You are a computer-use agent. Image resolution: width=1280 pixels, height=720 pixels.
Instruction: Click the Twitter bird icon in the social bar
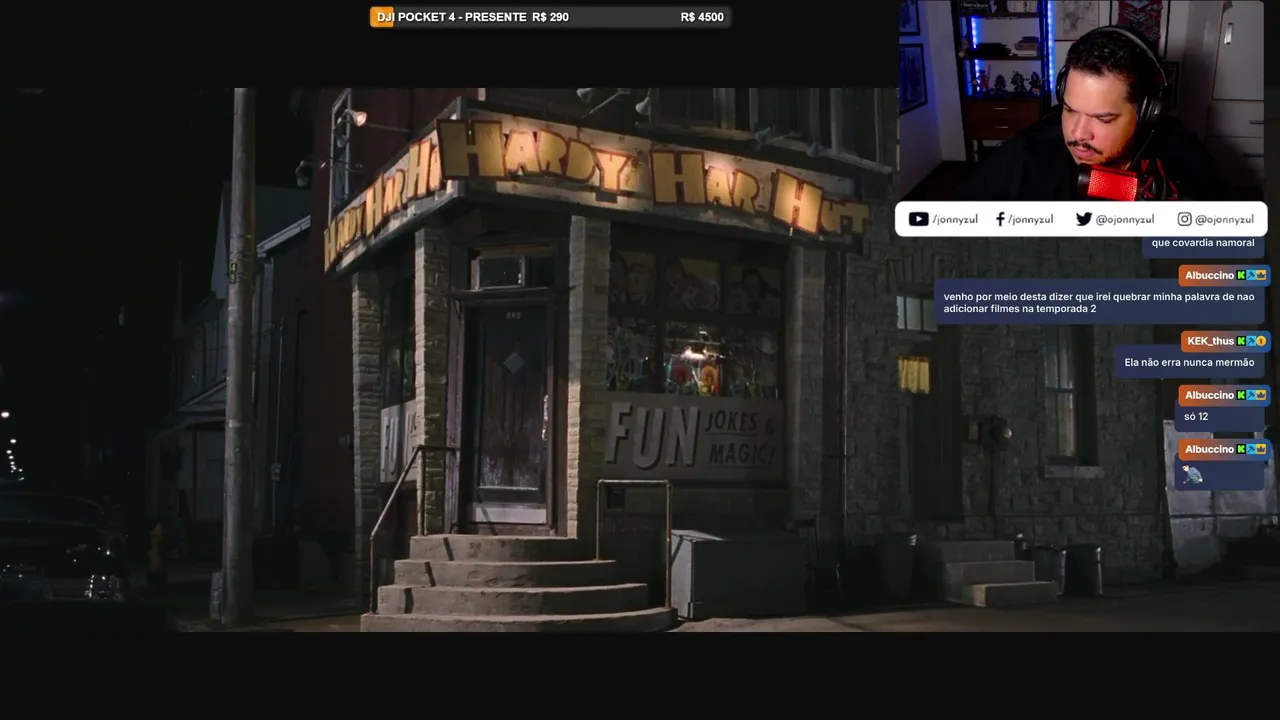pos(1084,219)
